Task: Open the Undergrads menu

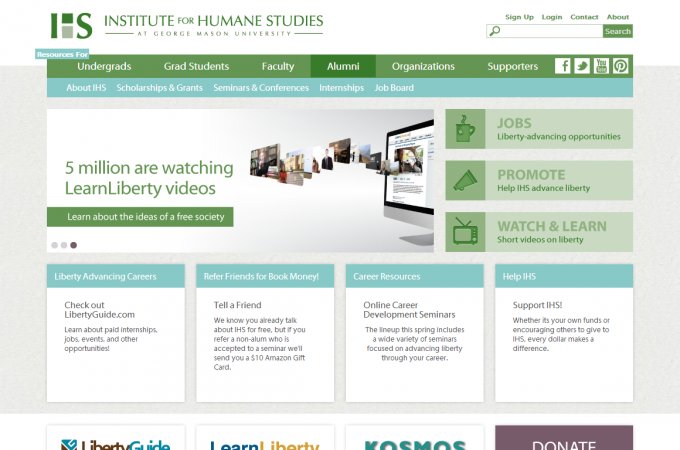Action: pos(104,66)
